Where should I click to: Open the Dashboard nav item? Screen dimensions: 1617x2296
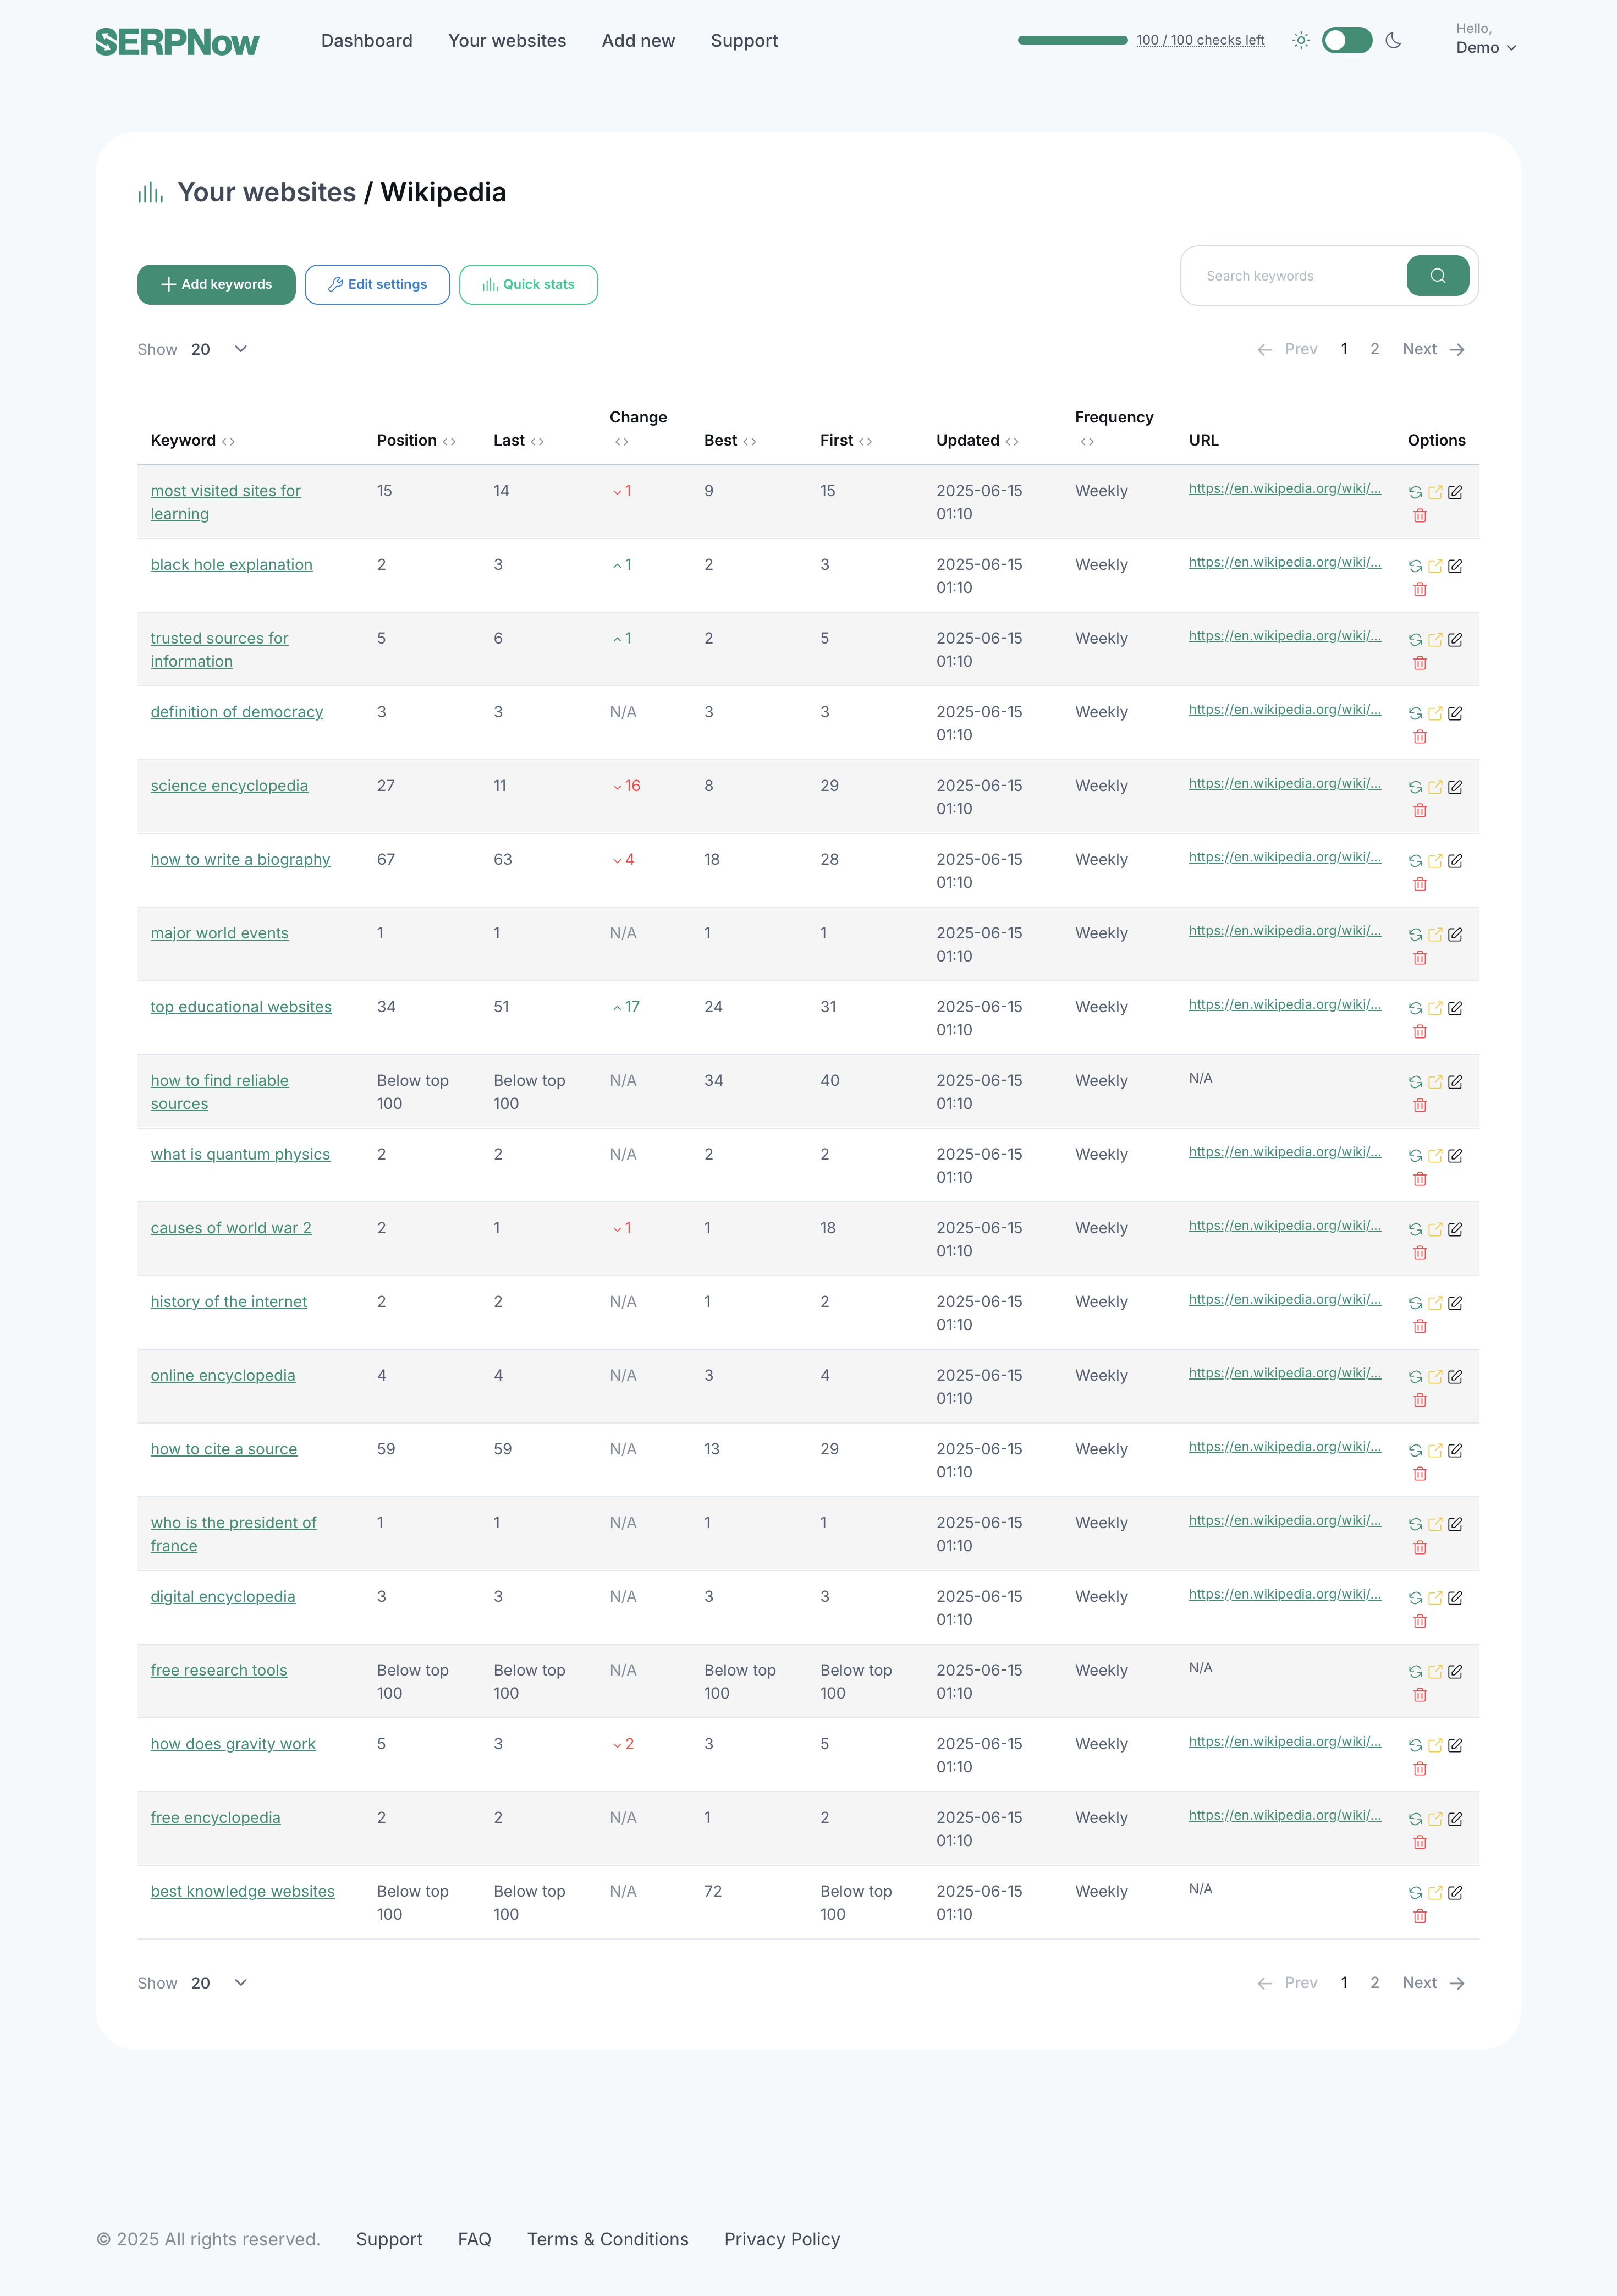click(367, 41)
